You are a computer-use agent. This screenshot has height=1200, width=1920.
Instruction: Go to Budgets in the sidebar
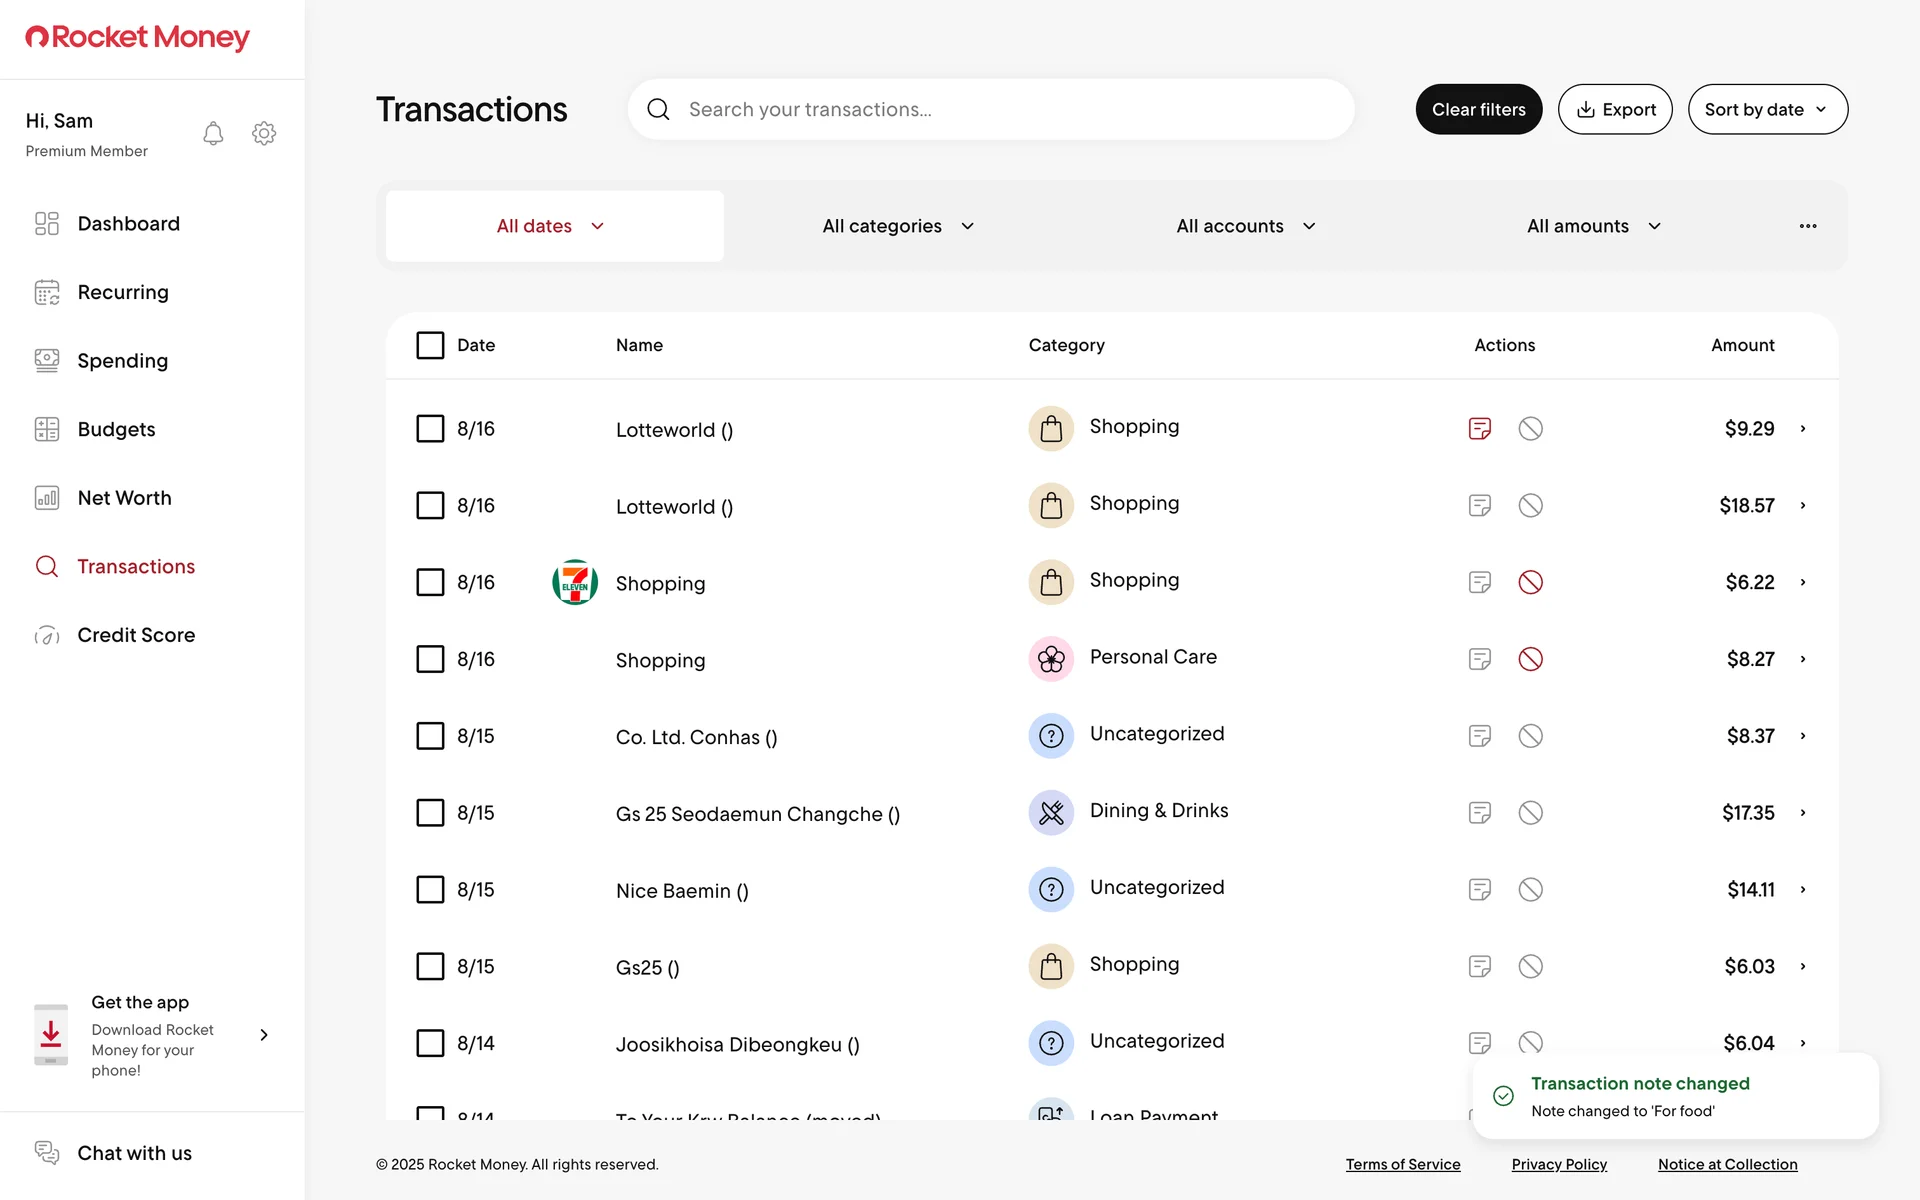click(116, 429)
